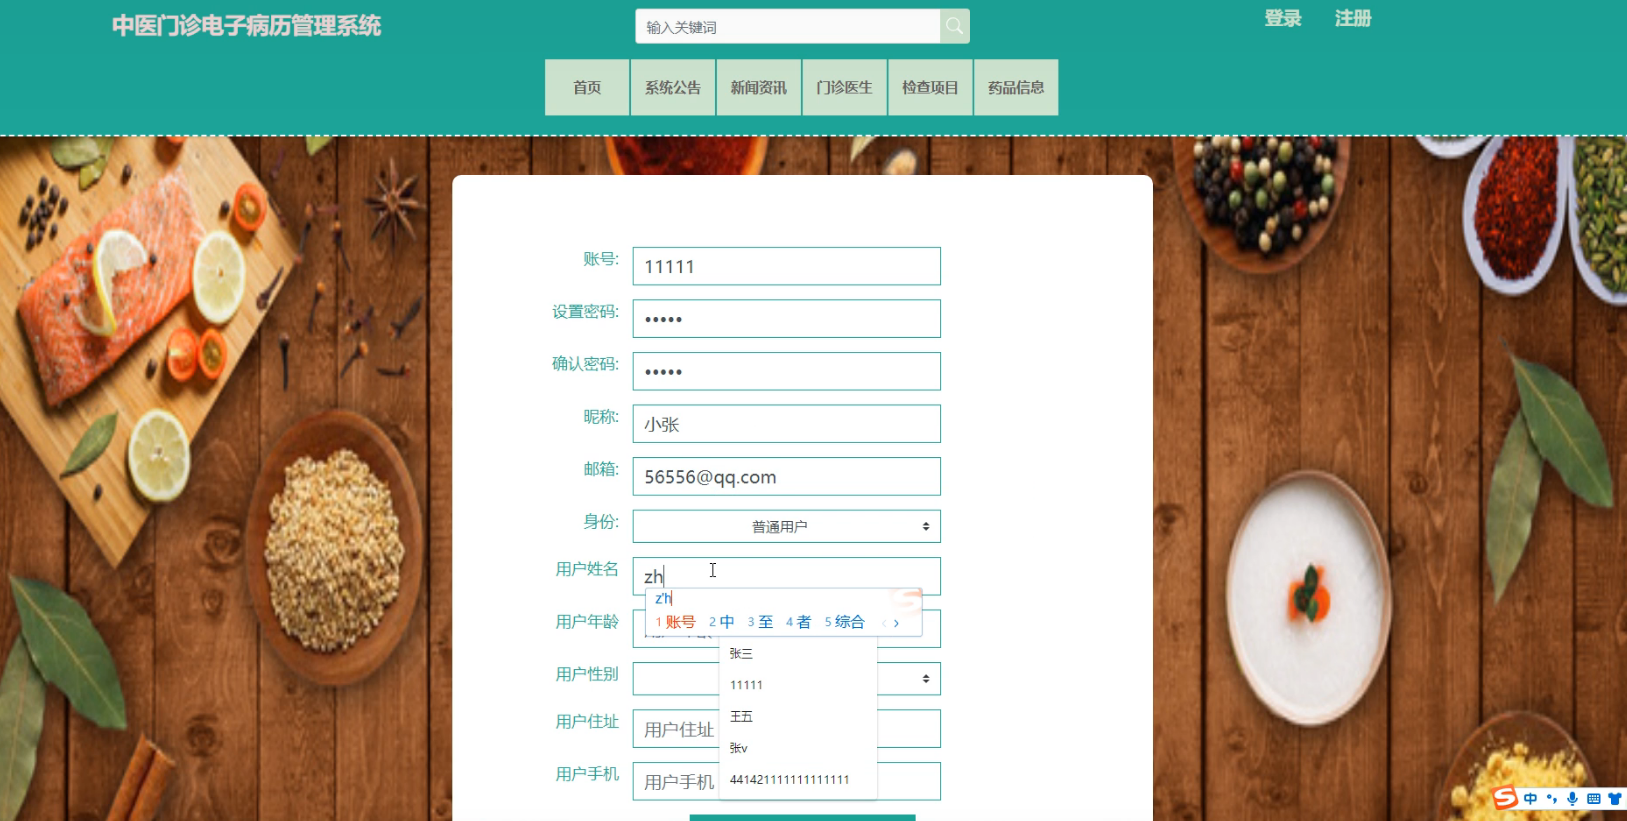Select IME candidate 3 至
Image resolution: width=1627 pixels, height=821 pixels.
click(760, 622)
